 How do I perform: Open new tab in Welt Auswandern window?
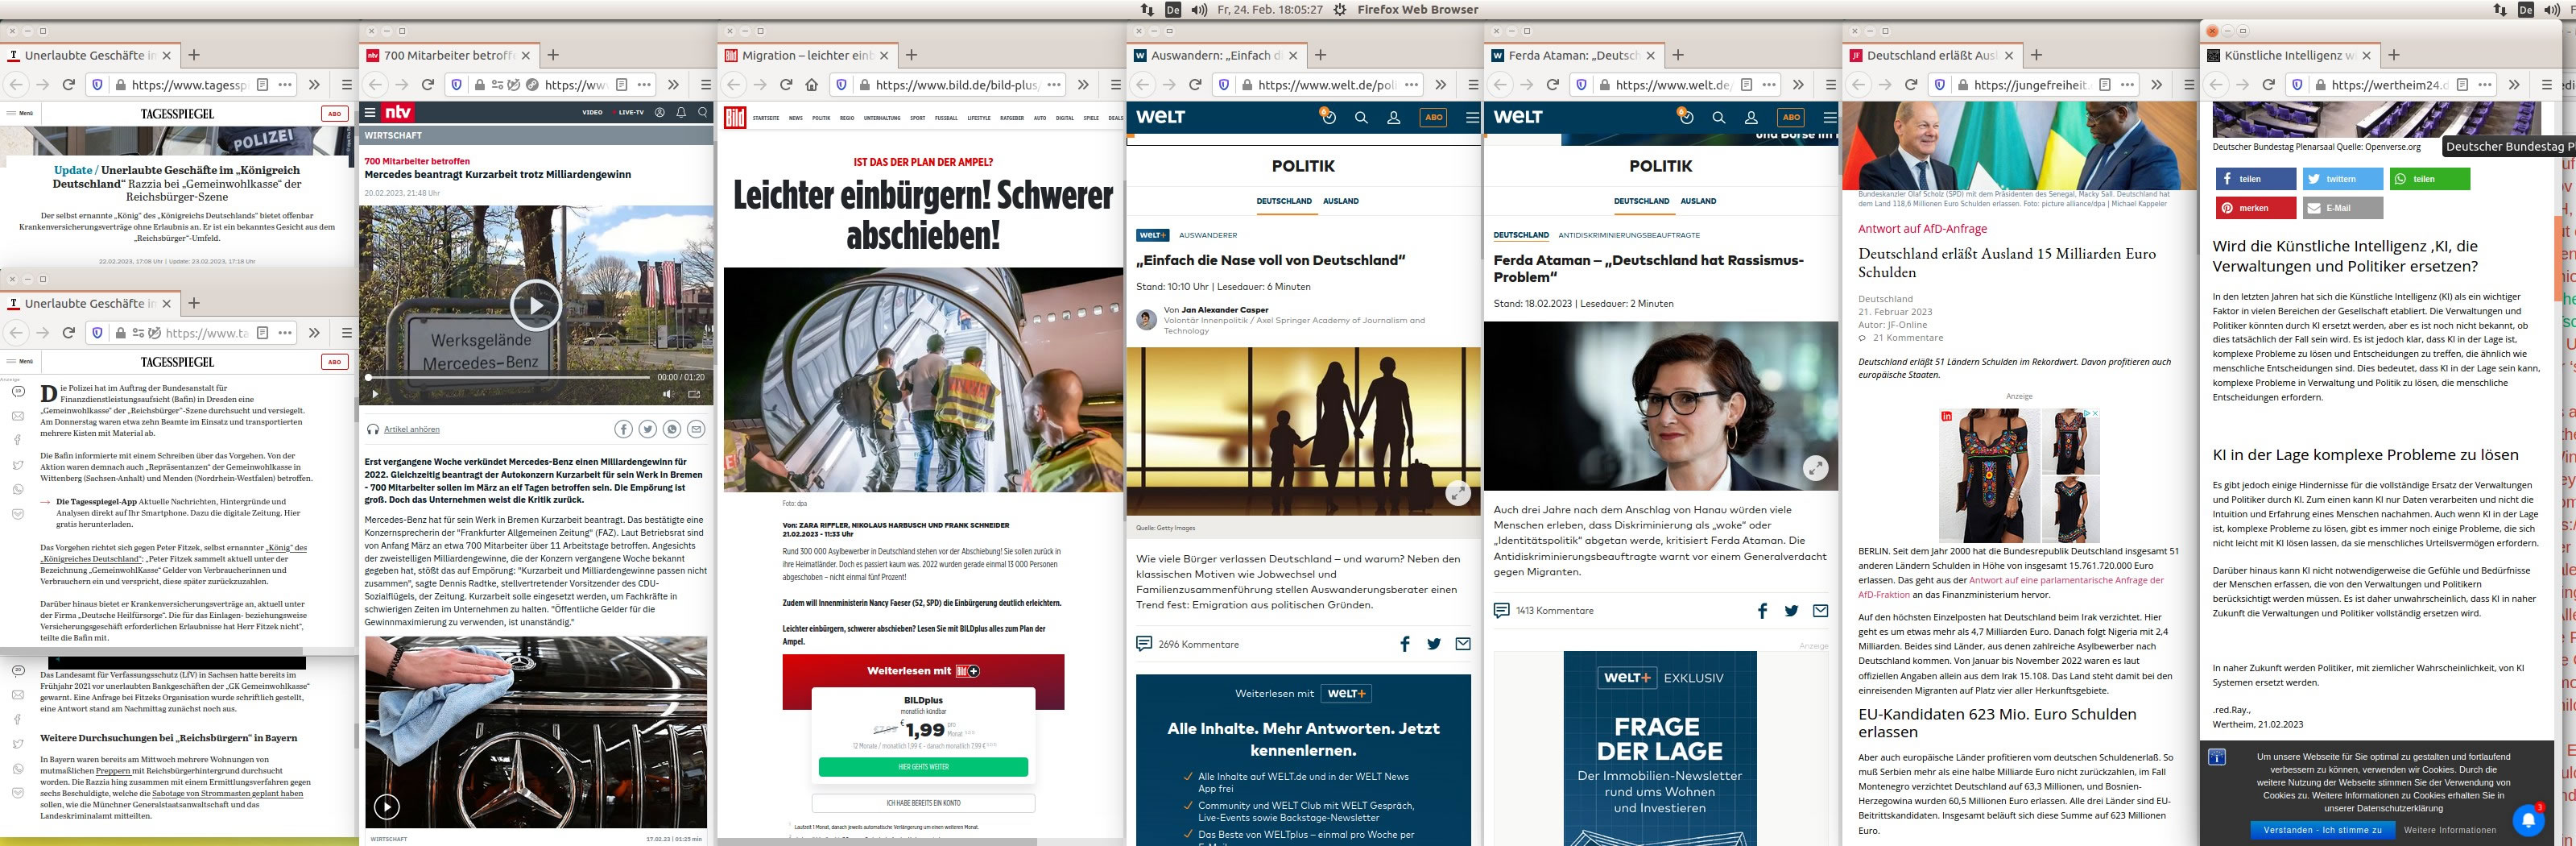[x=1321, y=55]
